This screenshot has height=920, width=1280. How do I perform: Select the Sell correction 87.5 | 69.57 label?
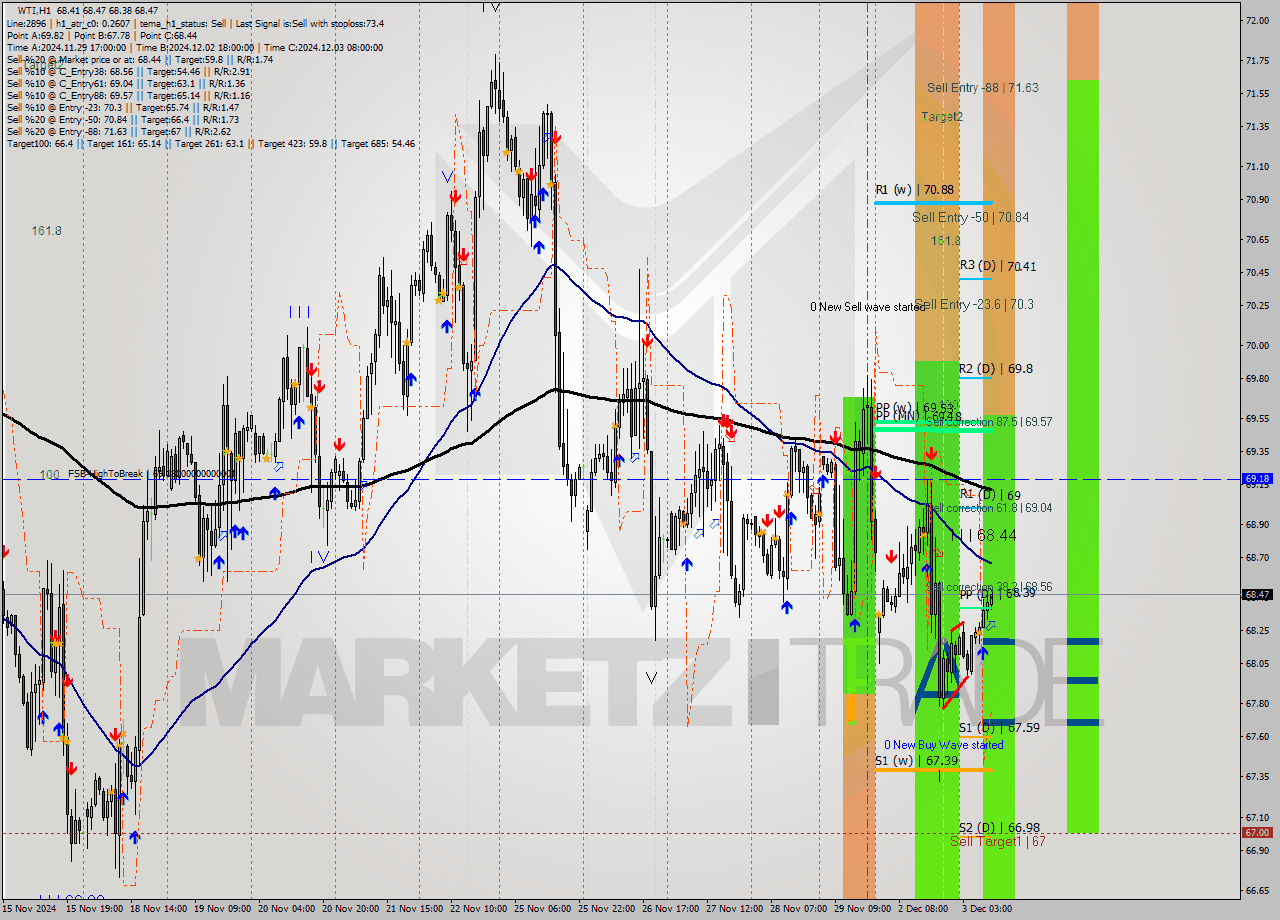pos(989,422)
